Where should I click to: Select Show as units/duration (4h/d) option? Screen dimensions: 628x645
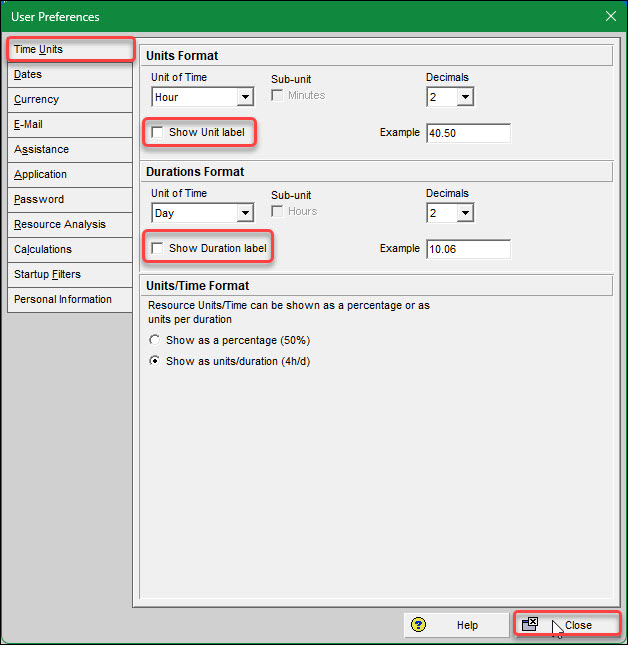[155, 361]
